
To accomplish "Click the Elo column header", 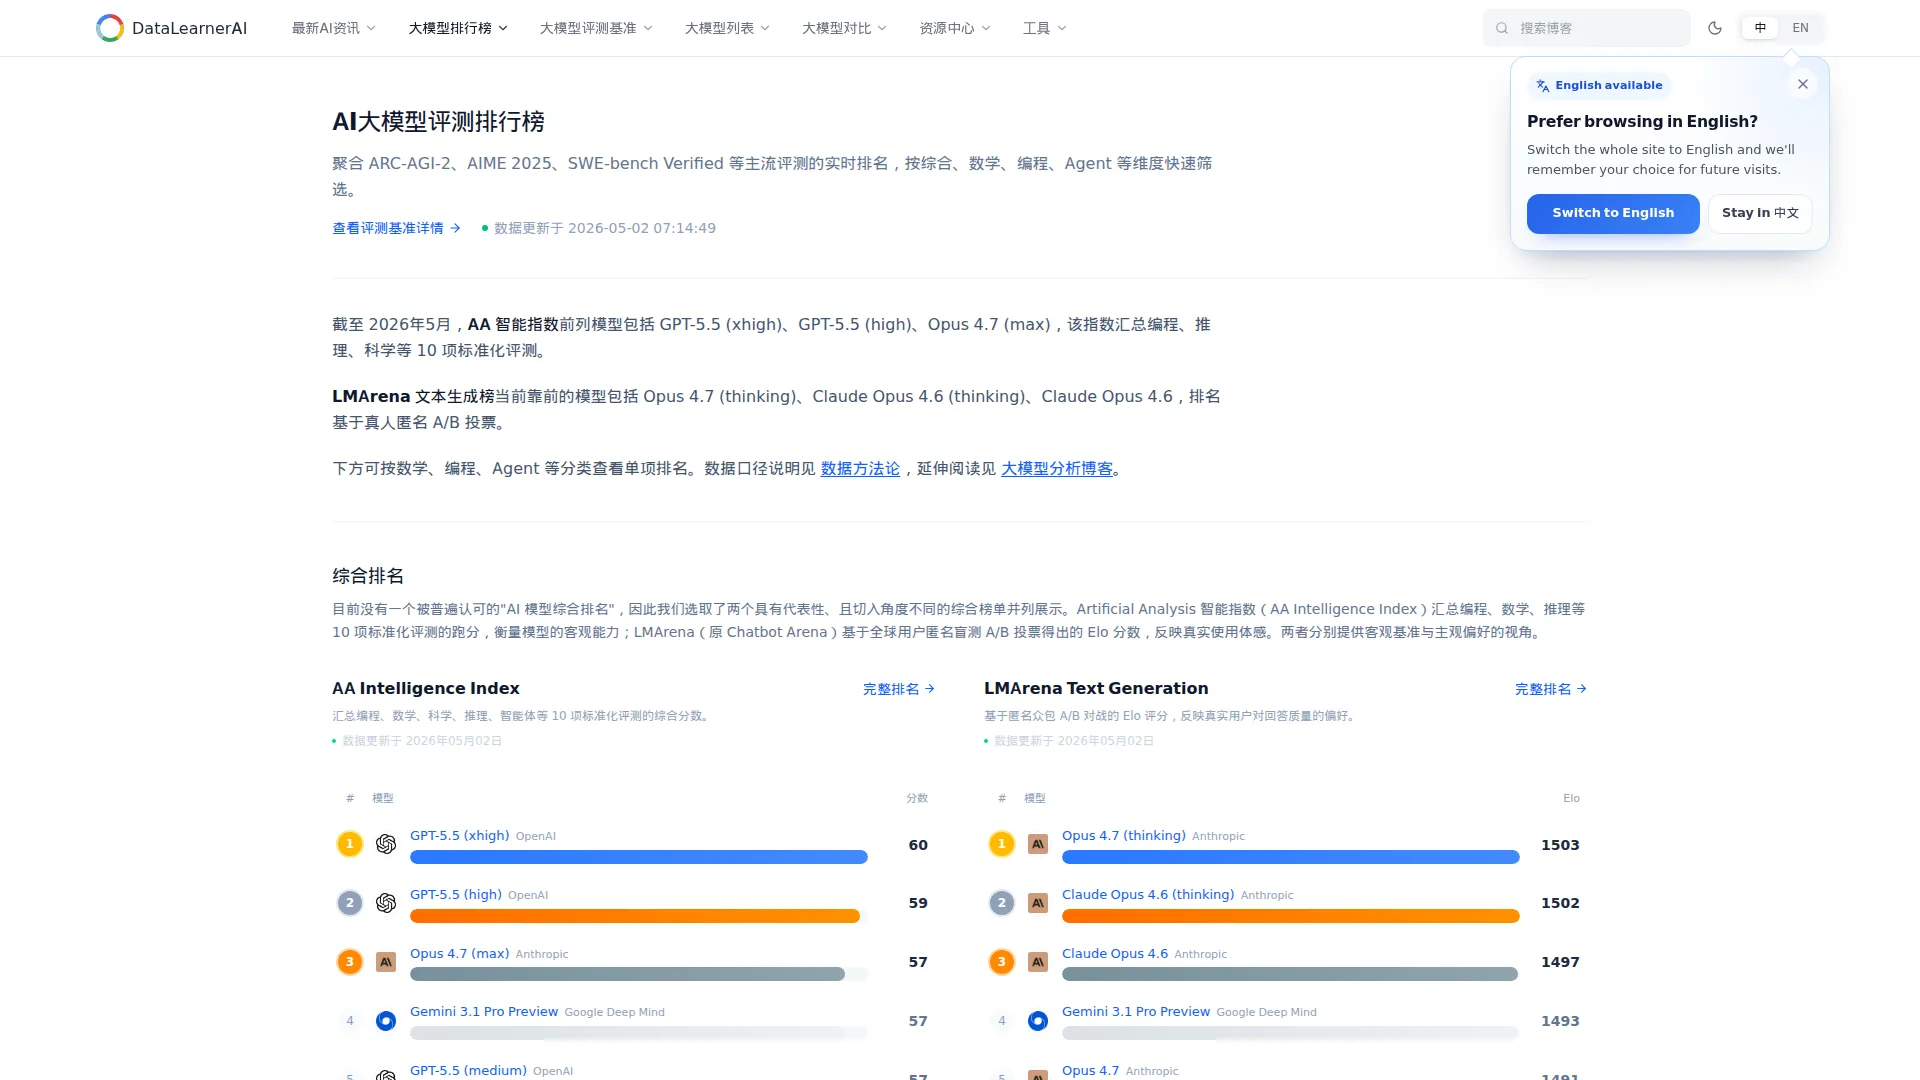I will pos(1571,798).
